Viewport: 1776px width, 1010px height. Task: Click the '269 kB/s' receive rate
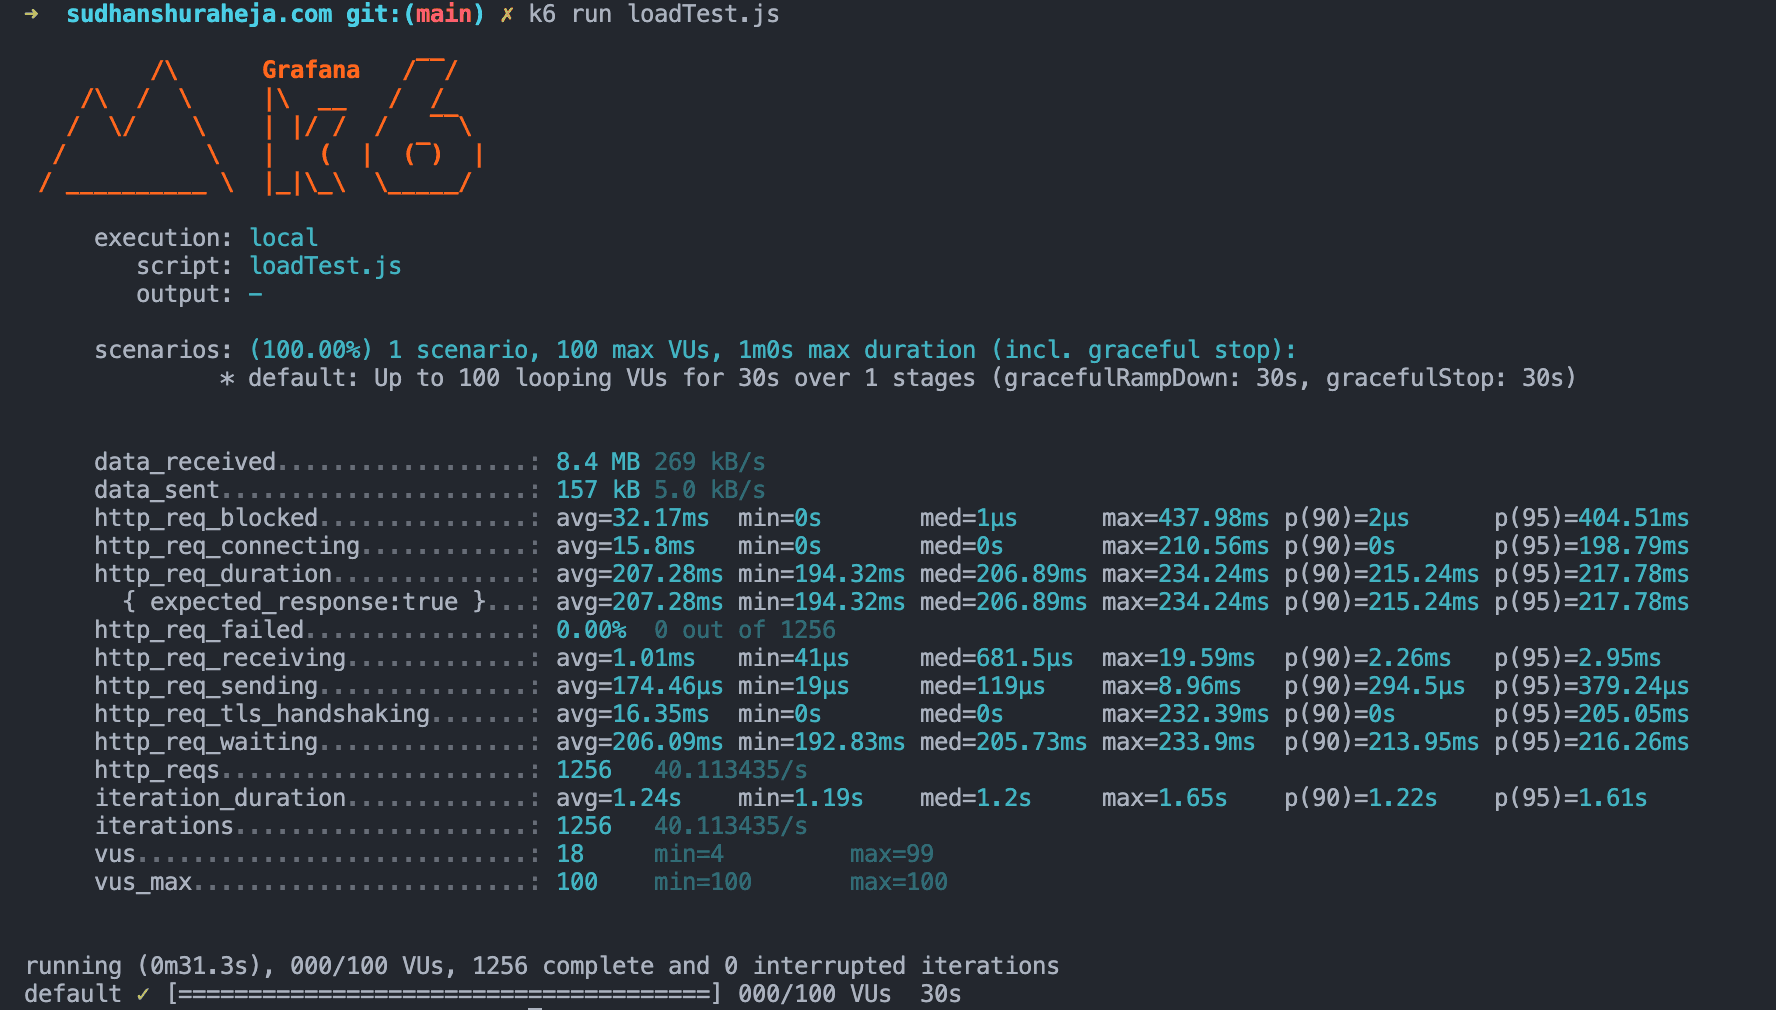pos(710,462)
